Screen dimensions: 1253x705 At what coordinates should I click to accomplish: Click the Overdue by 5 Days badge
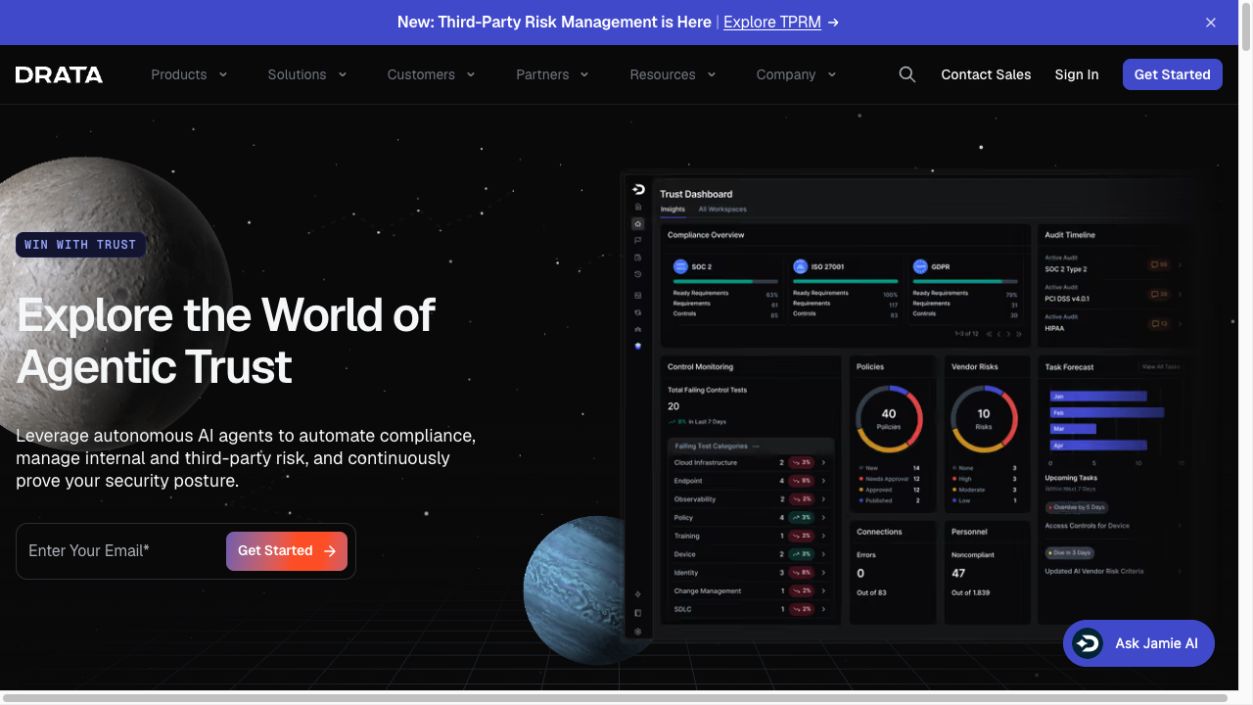[x=1076, y=508]
